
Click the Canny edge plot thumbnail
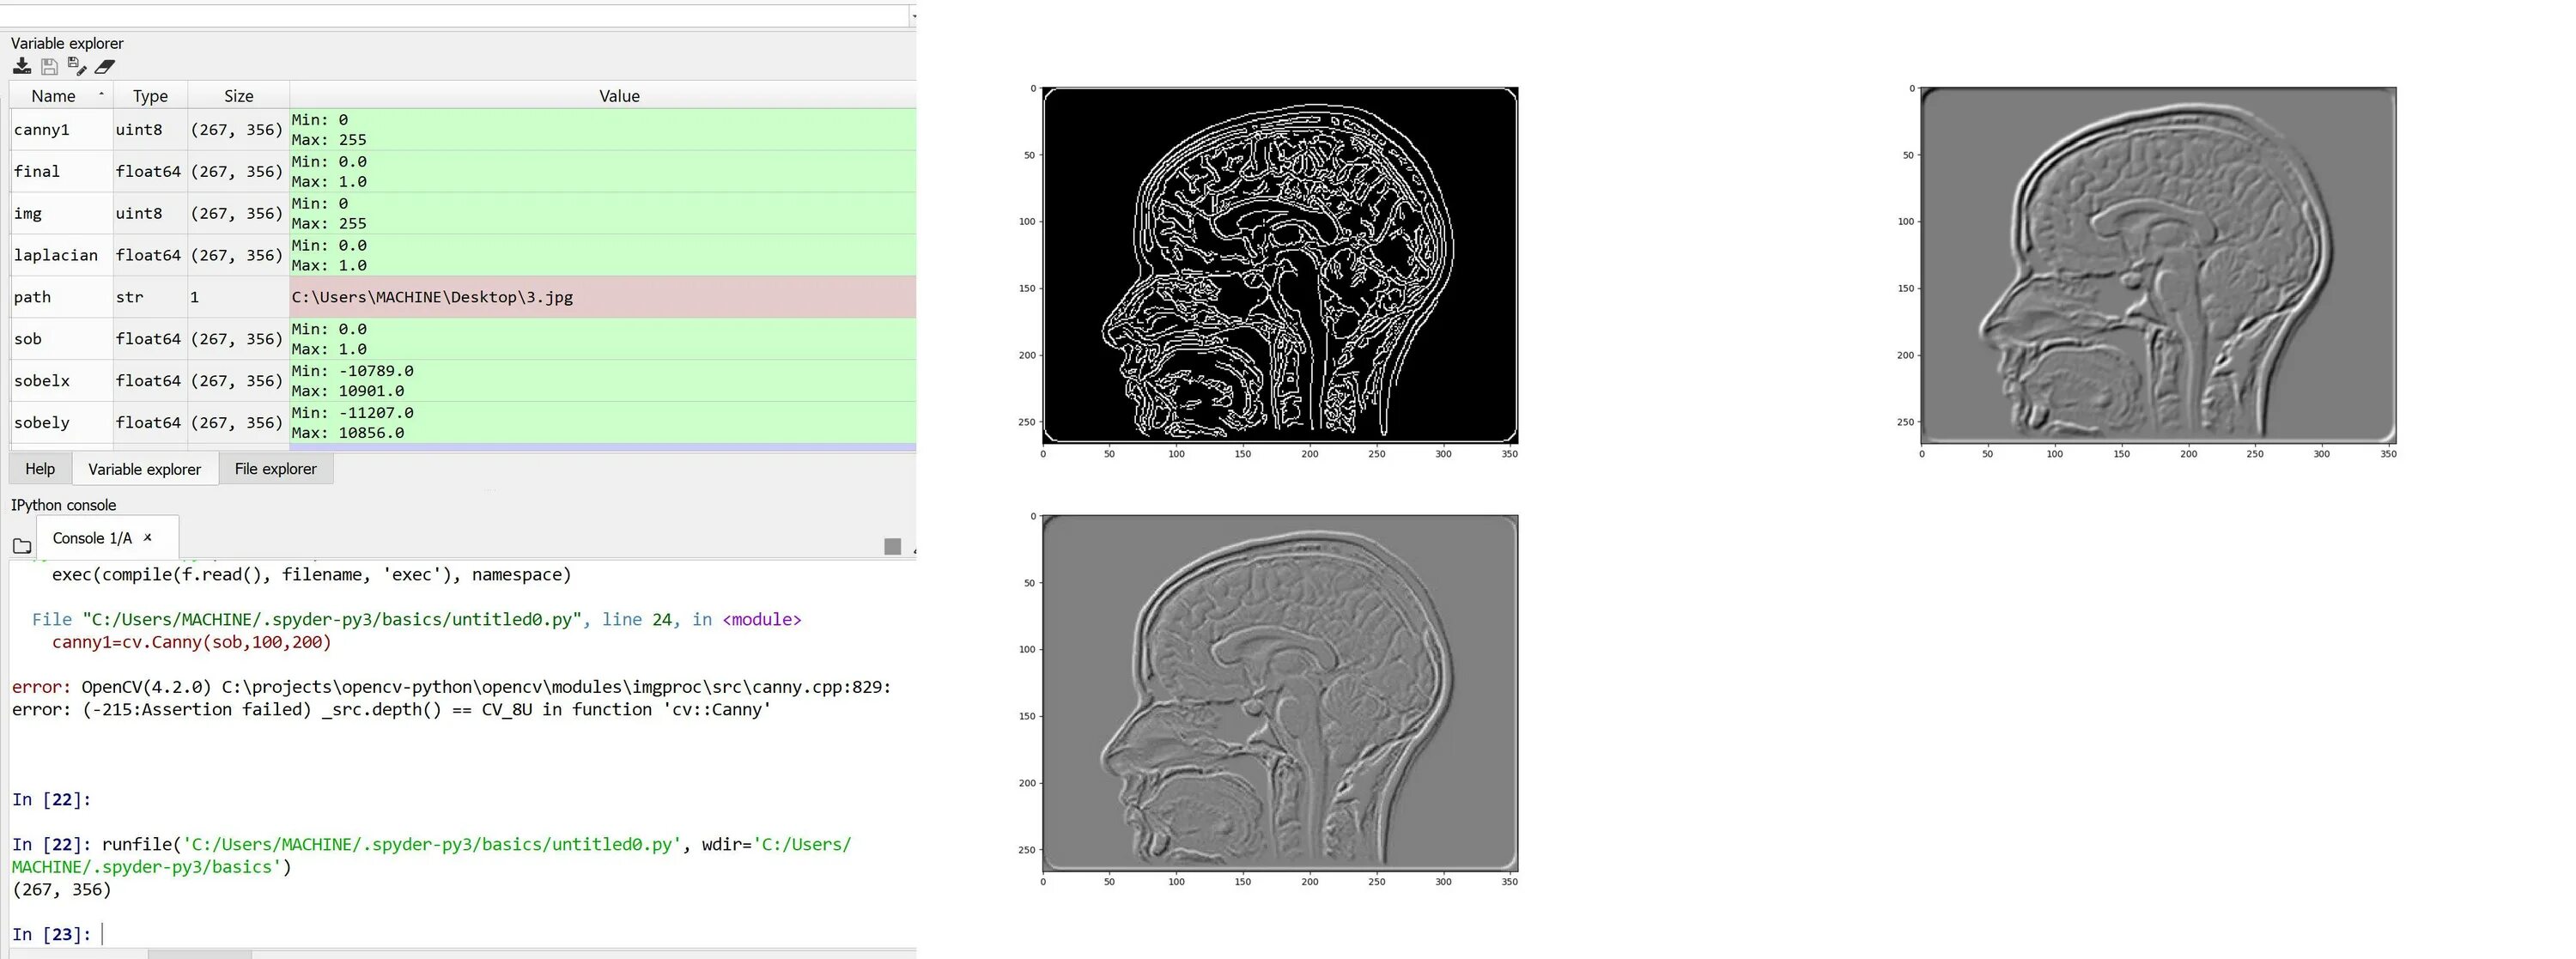pos(1279,265)
